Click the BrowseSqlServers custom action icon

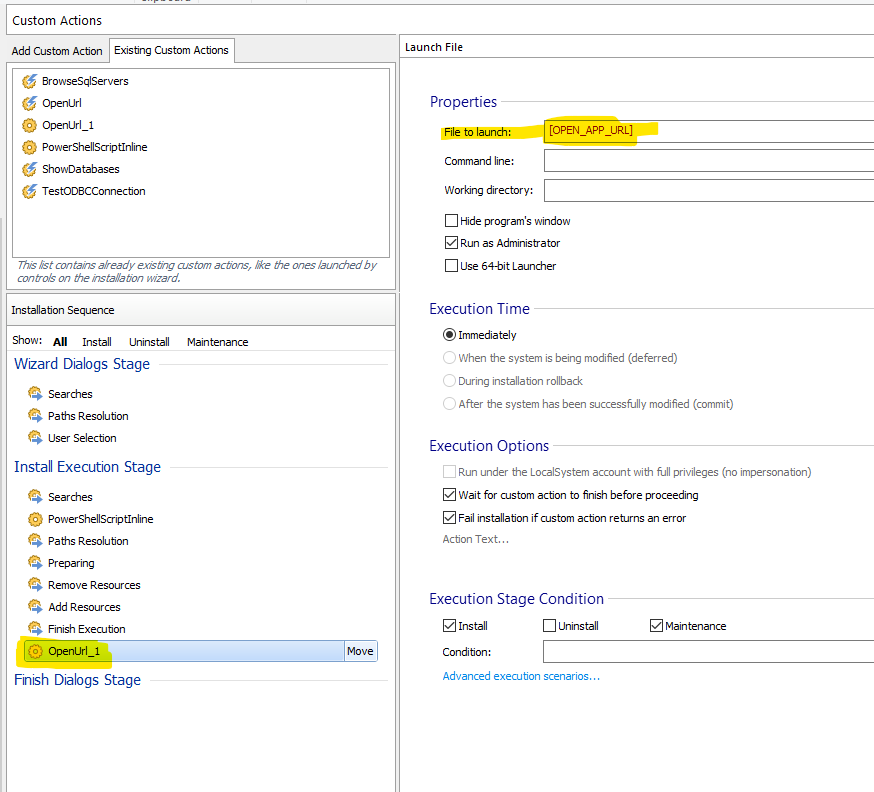pos(29,81)
